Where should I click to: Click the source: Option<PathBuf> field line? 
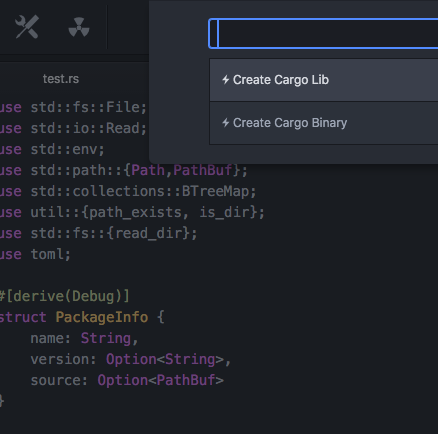127,380
